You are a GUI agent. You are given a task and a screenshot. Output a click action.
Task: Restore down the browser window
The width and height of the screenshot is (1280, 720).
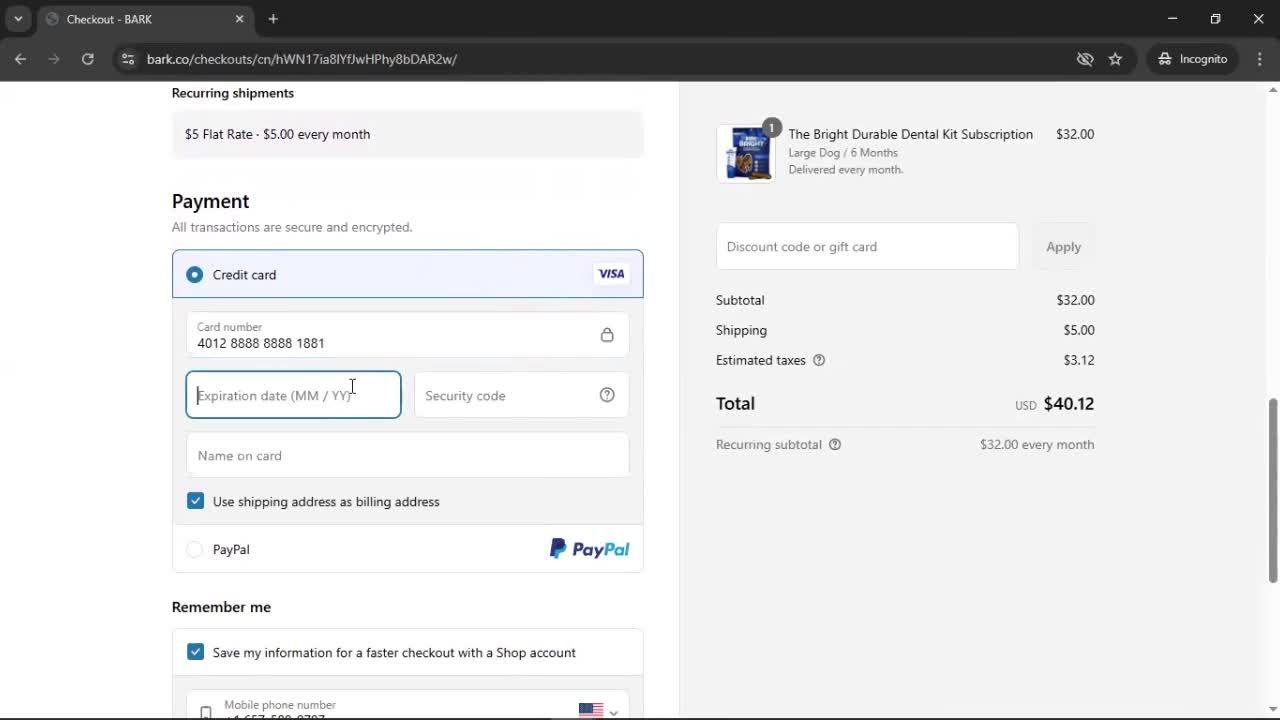point(1215,19)
